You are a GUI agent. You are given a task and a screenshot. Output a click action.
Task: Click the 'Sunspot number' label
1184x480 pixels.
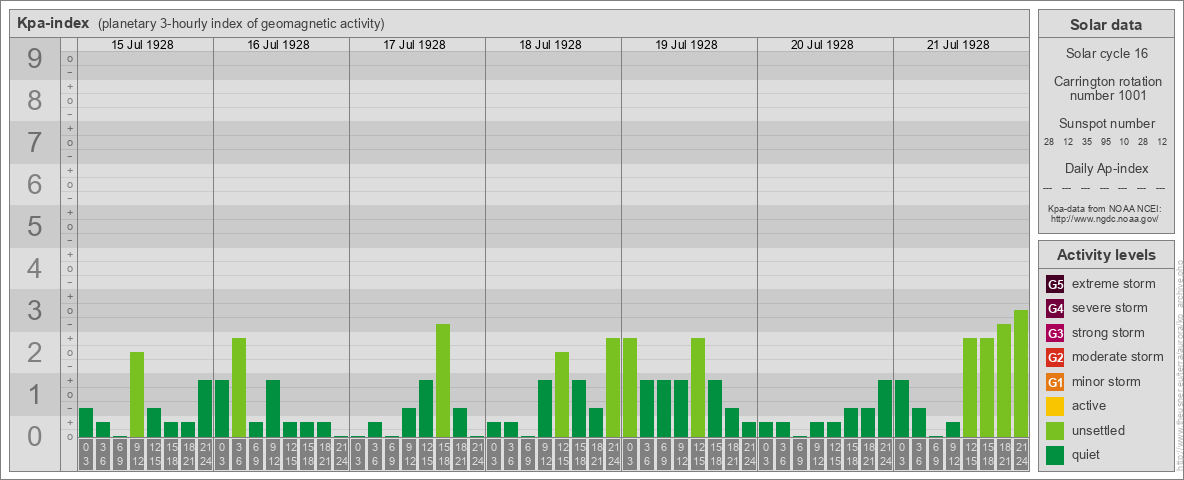click(1107, 124)
